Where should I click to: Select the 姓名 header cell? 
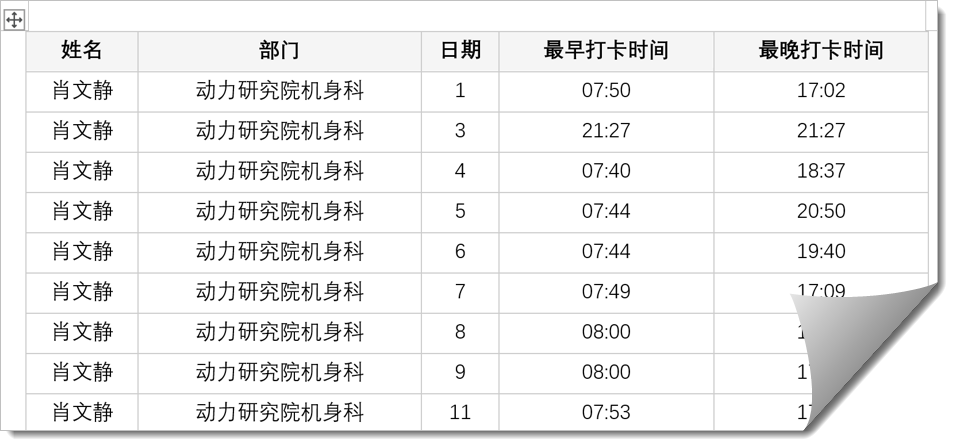click(82, 51)
